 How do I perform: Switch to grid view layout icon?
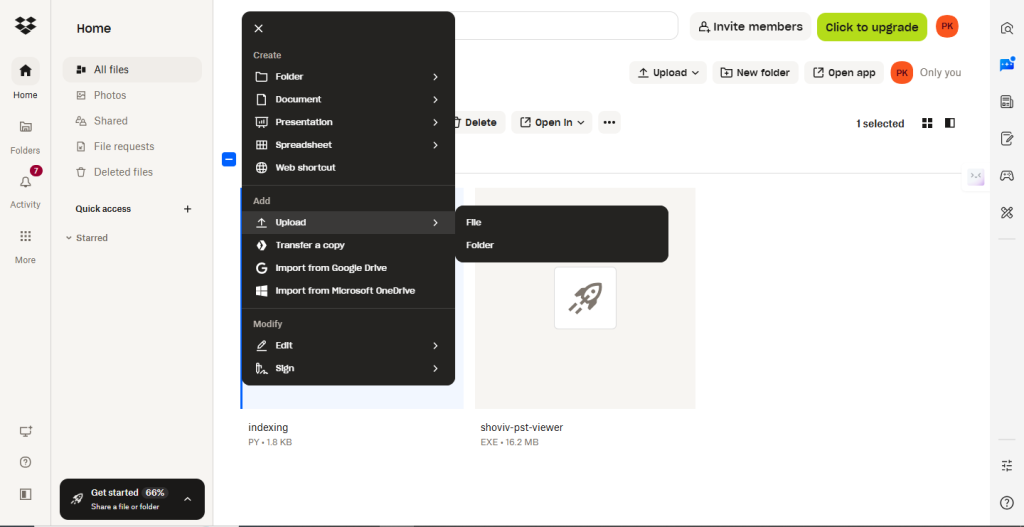tap(927, 123)
